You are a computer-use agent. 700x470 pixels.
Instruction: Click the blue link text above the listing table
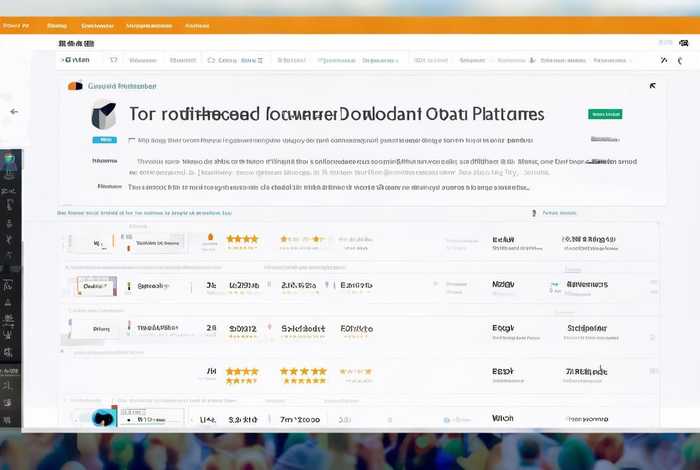tap(145, 213)
